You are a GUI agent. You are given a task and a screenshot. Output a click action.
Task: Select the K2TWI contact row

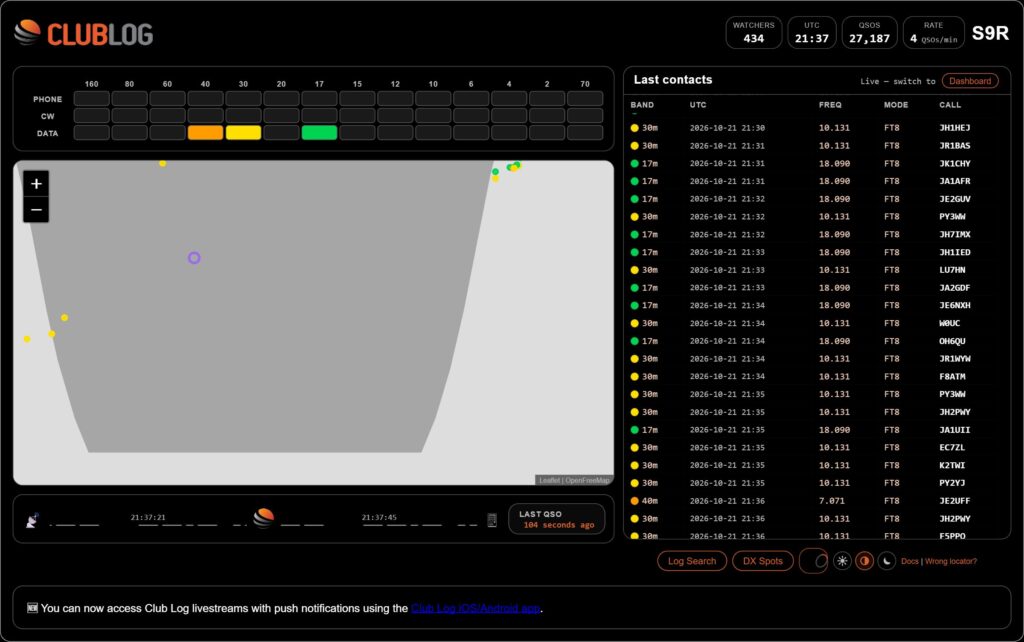point(816,465)
